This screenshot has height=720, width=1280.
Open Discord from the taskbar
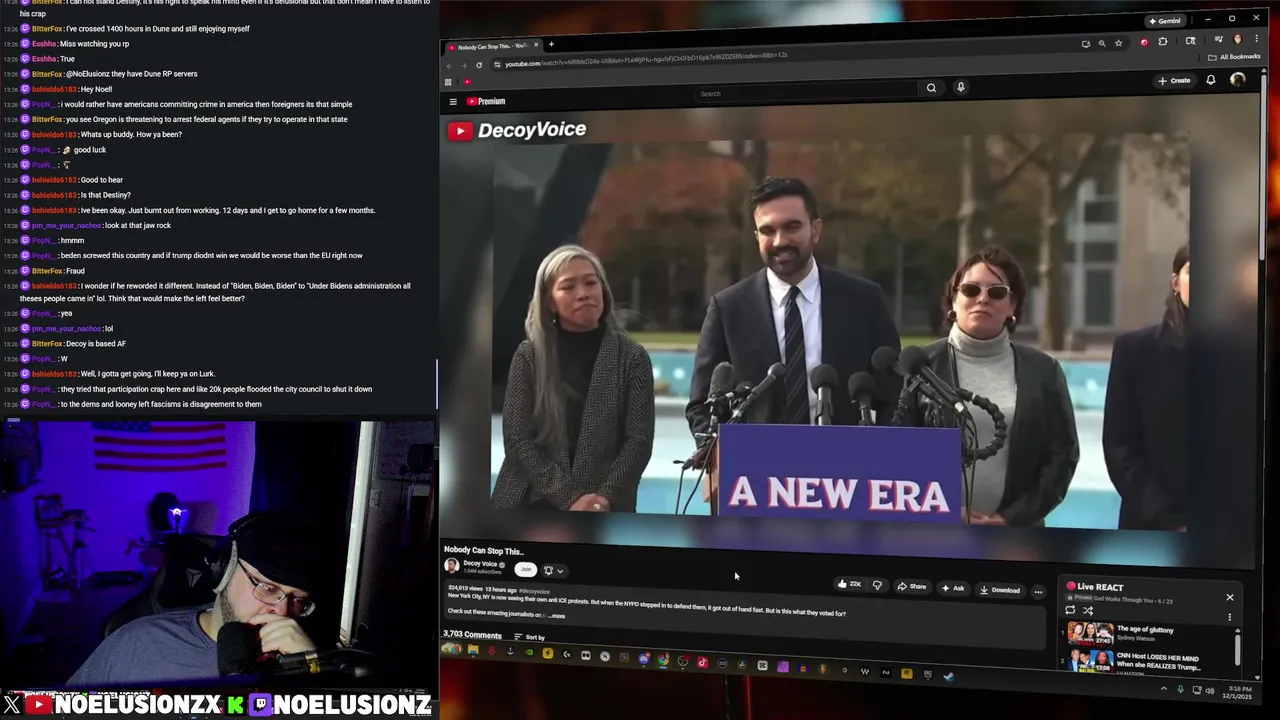[643, 659]
